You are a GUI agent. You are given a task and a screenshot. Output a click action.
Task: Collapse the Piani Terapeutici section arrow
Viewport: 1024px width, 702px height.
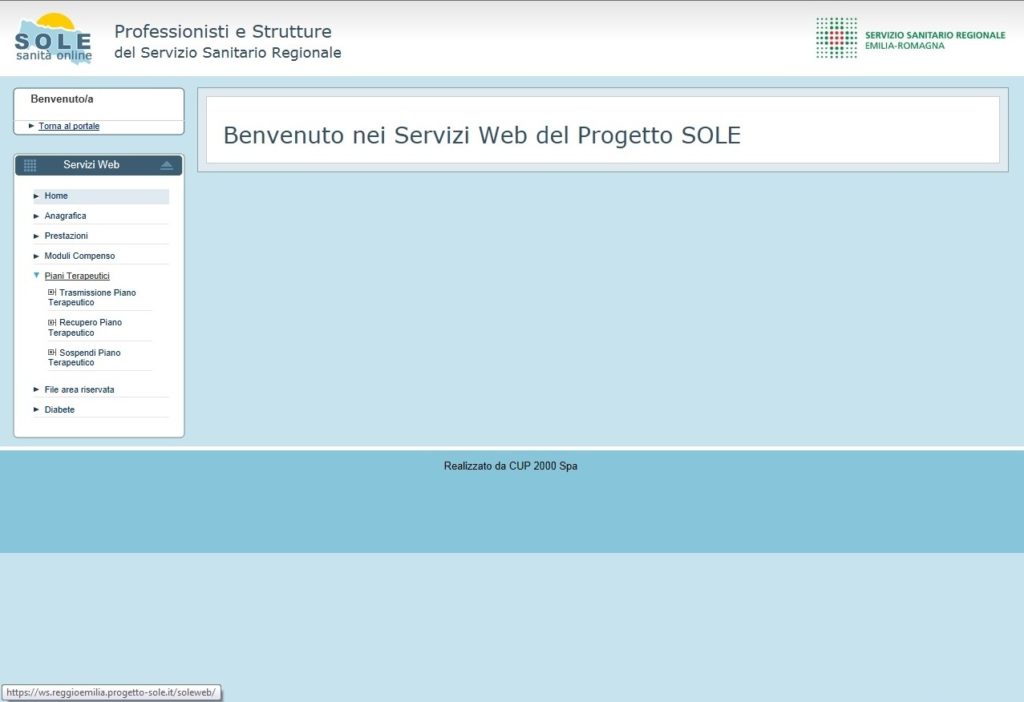tap(37, 275)
